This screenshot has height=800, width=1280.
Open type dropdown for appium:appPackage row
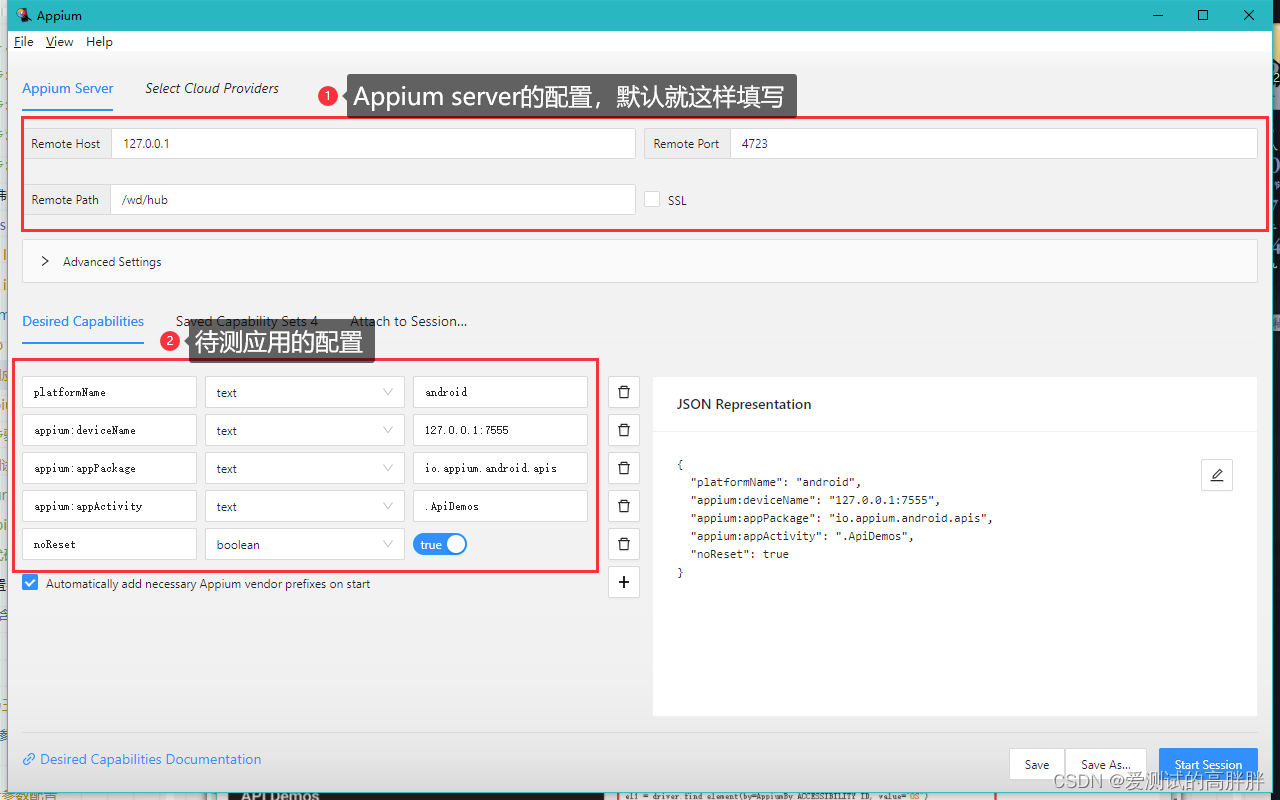point(304,468)
